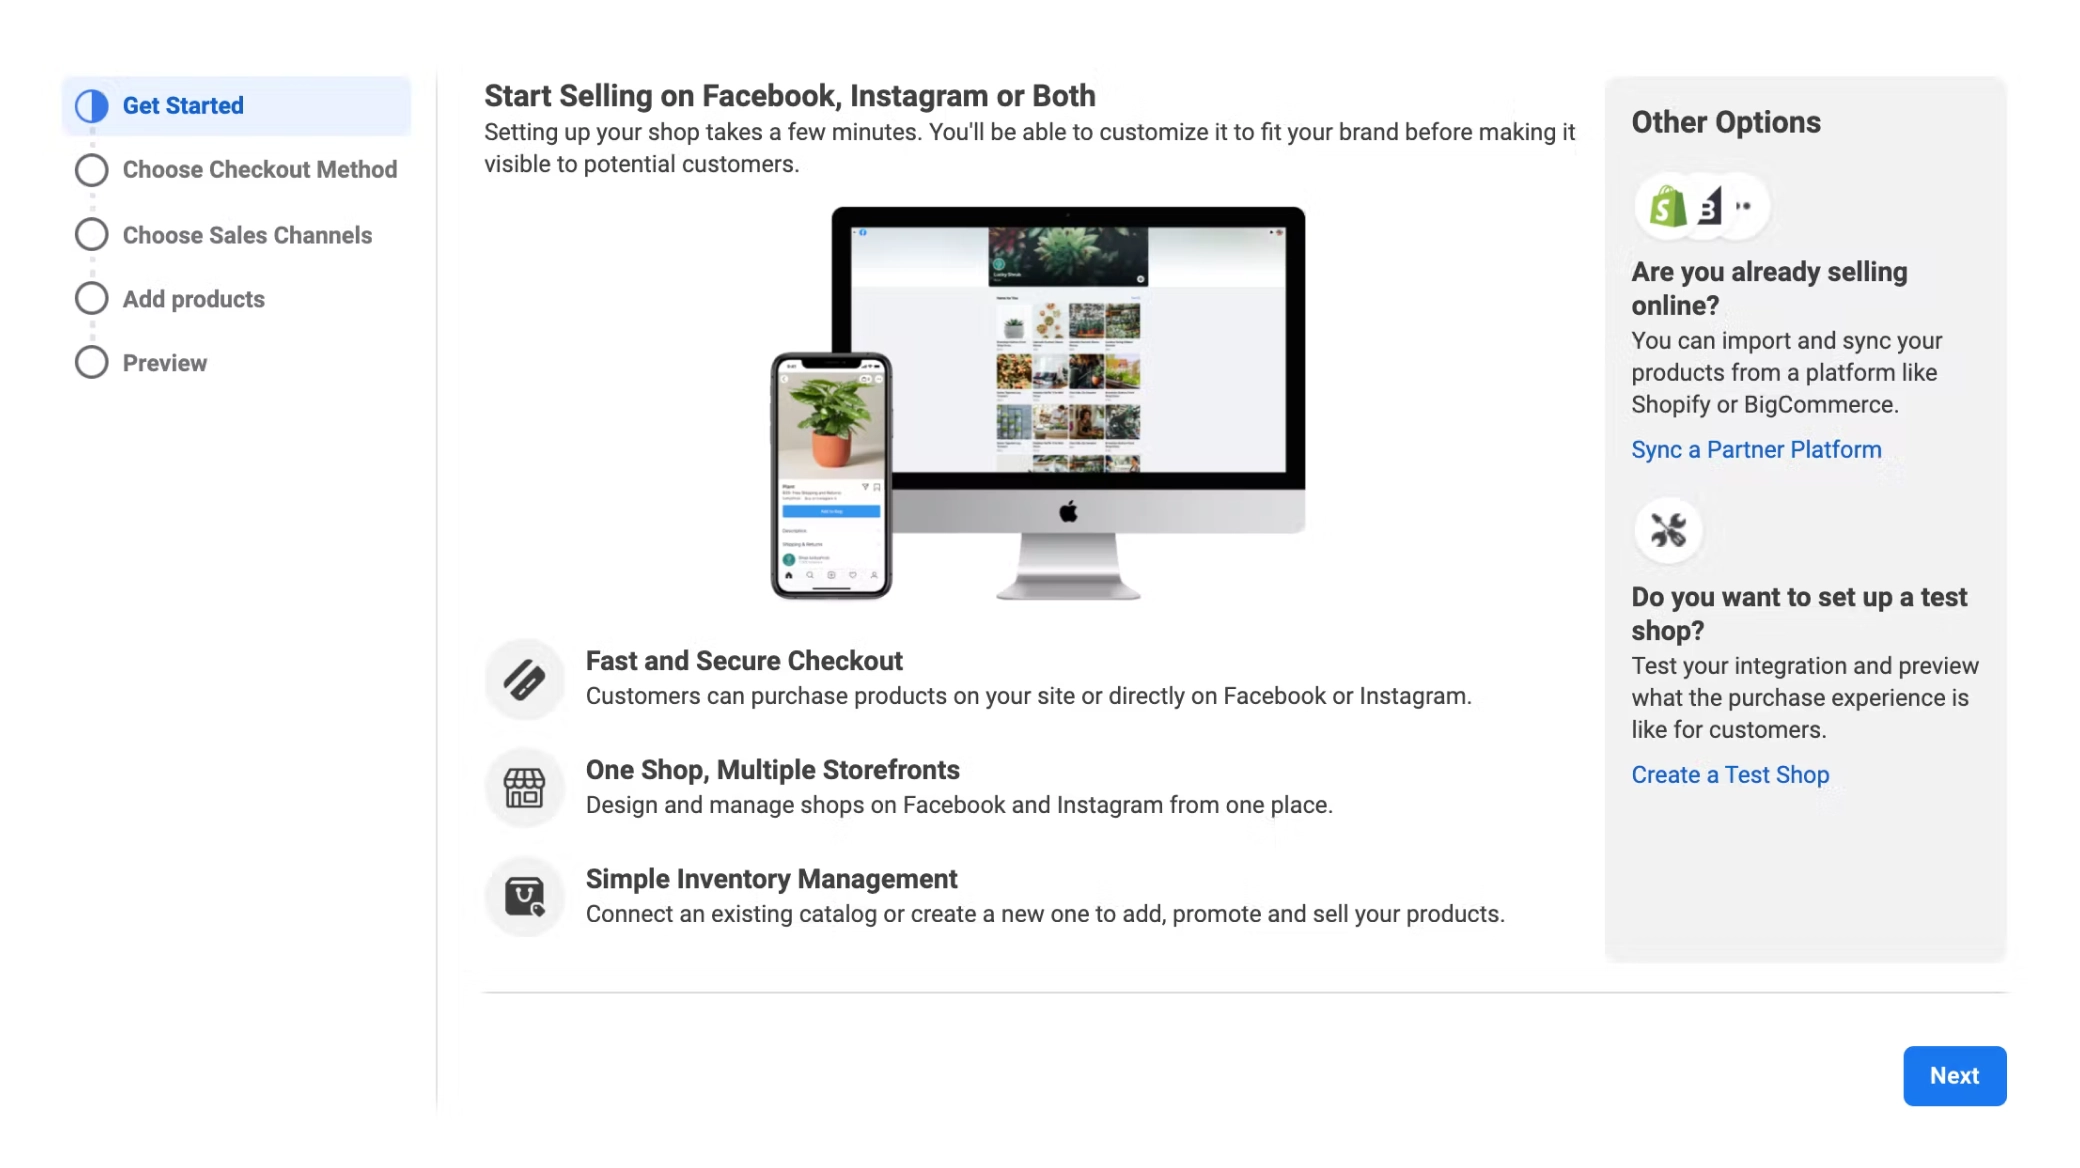Toggle the Preview step option
Image resolution: width=2080 pixels, height=1168 pixels.
[90, 363]
